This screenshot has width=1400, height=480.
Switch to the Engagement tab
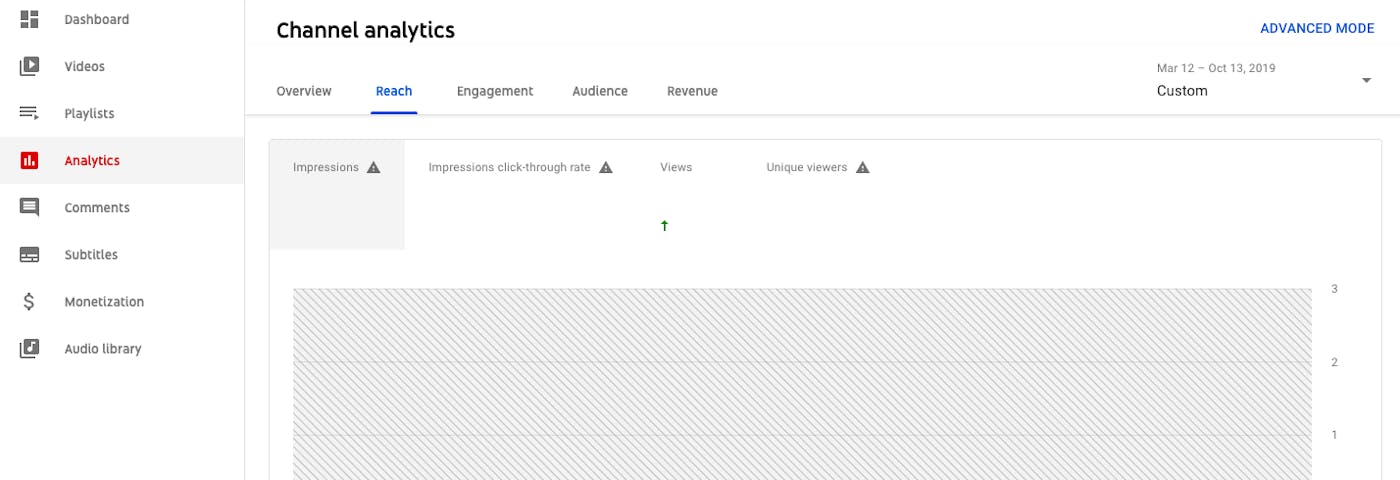(x=495, y=91)
